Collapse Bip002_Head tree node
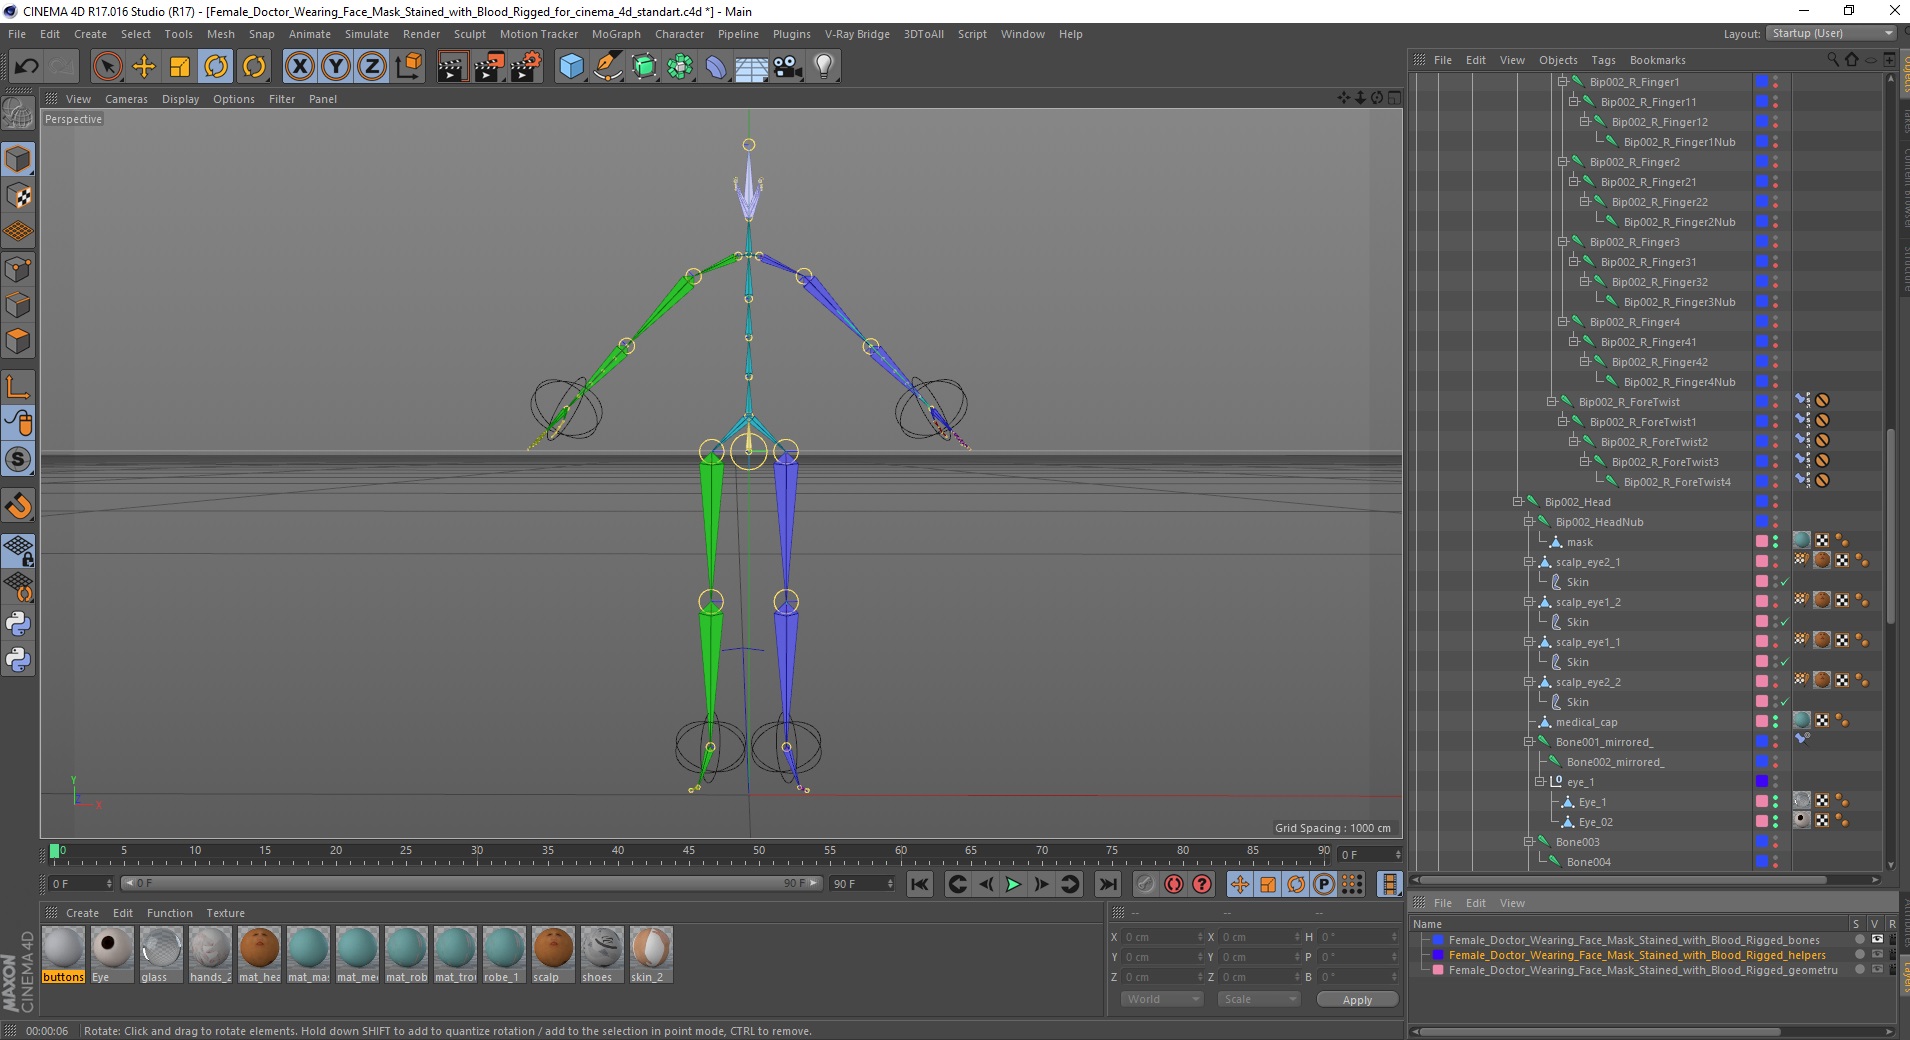Image resolution: width=1910 pixels, height=1040 pixels. pos(1517,502)
